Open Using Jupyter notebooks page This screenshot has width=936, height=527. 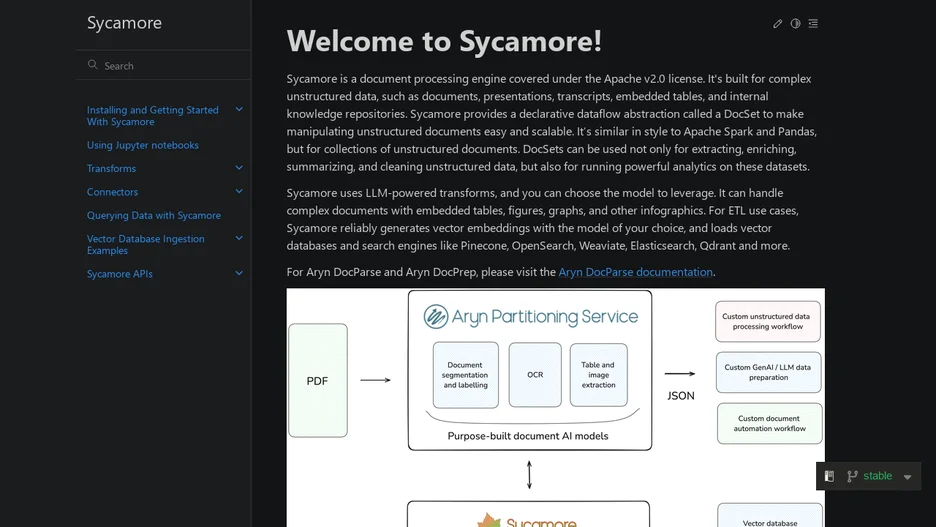143,145
